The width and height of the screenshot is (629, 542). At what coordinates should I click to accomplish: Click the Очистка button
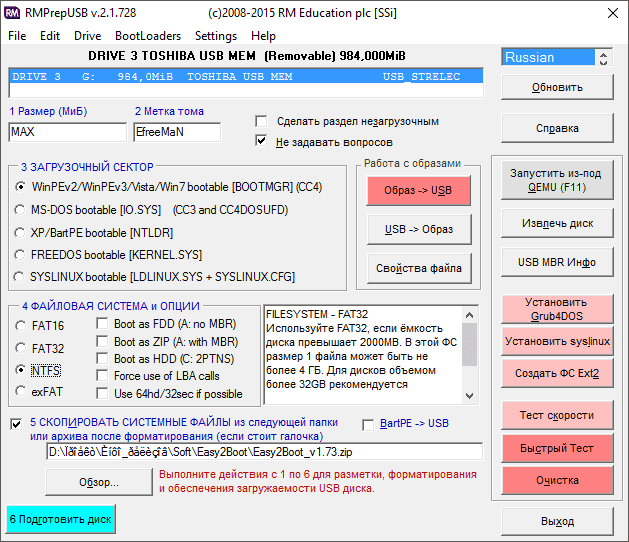557,480
